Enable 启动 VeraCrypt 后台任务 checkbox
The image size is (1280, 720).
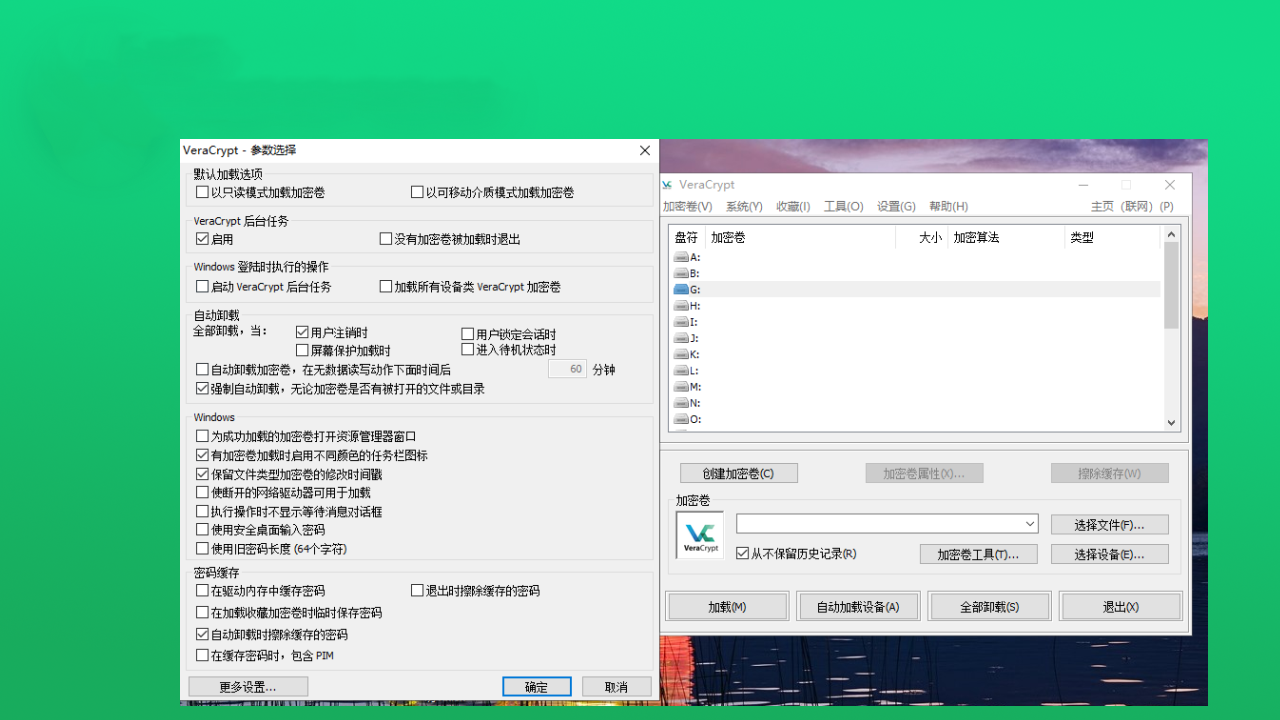[203, 286]
